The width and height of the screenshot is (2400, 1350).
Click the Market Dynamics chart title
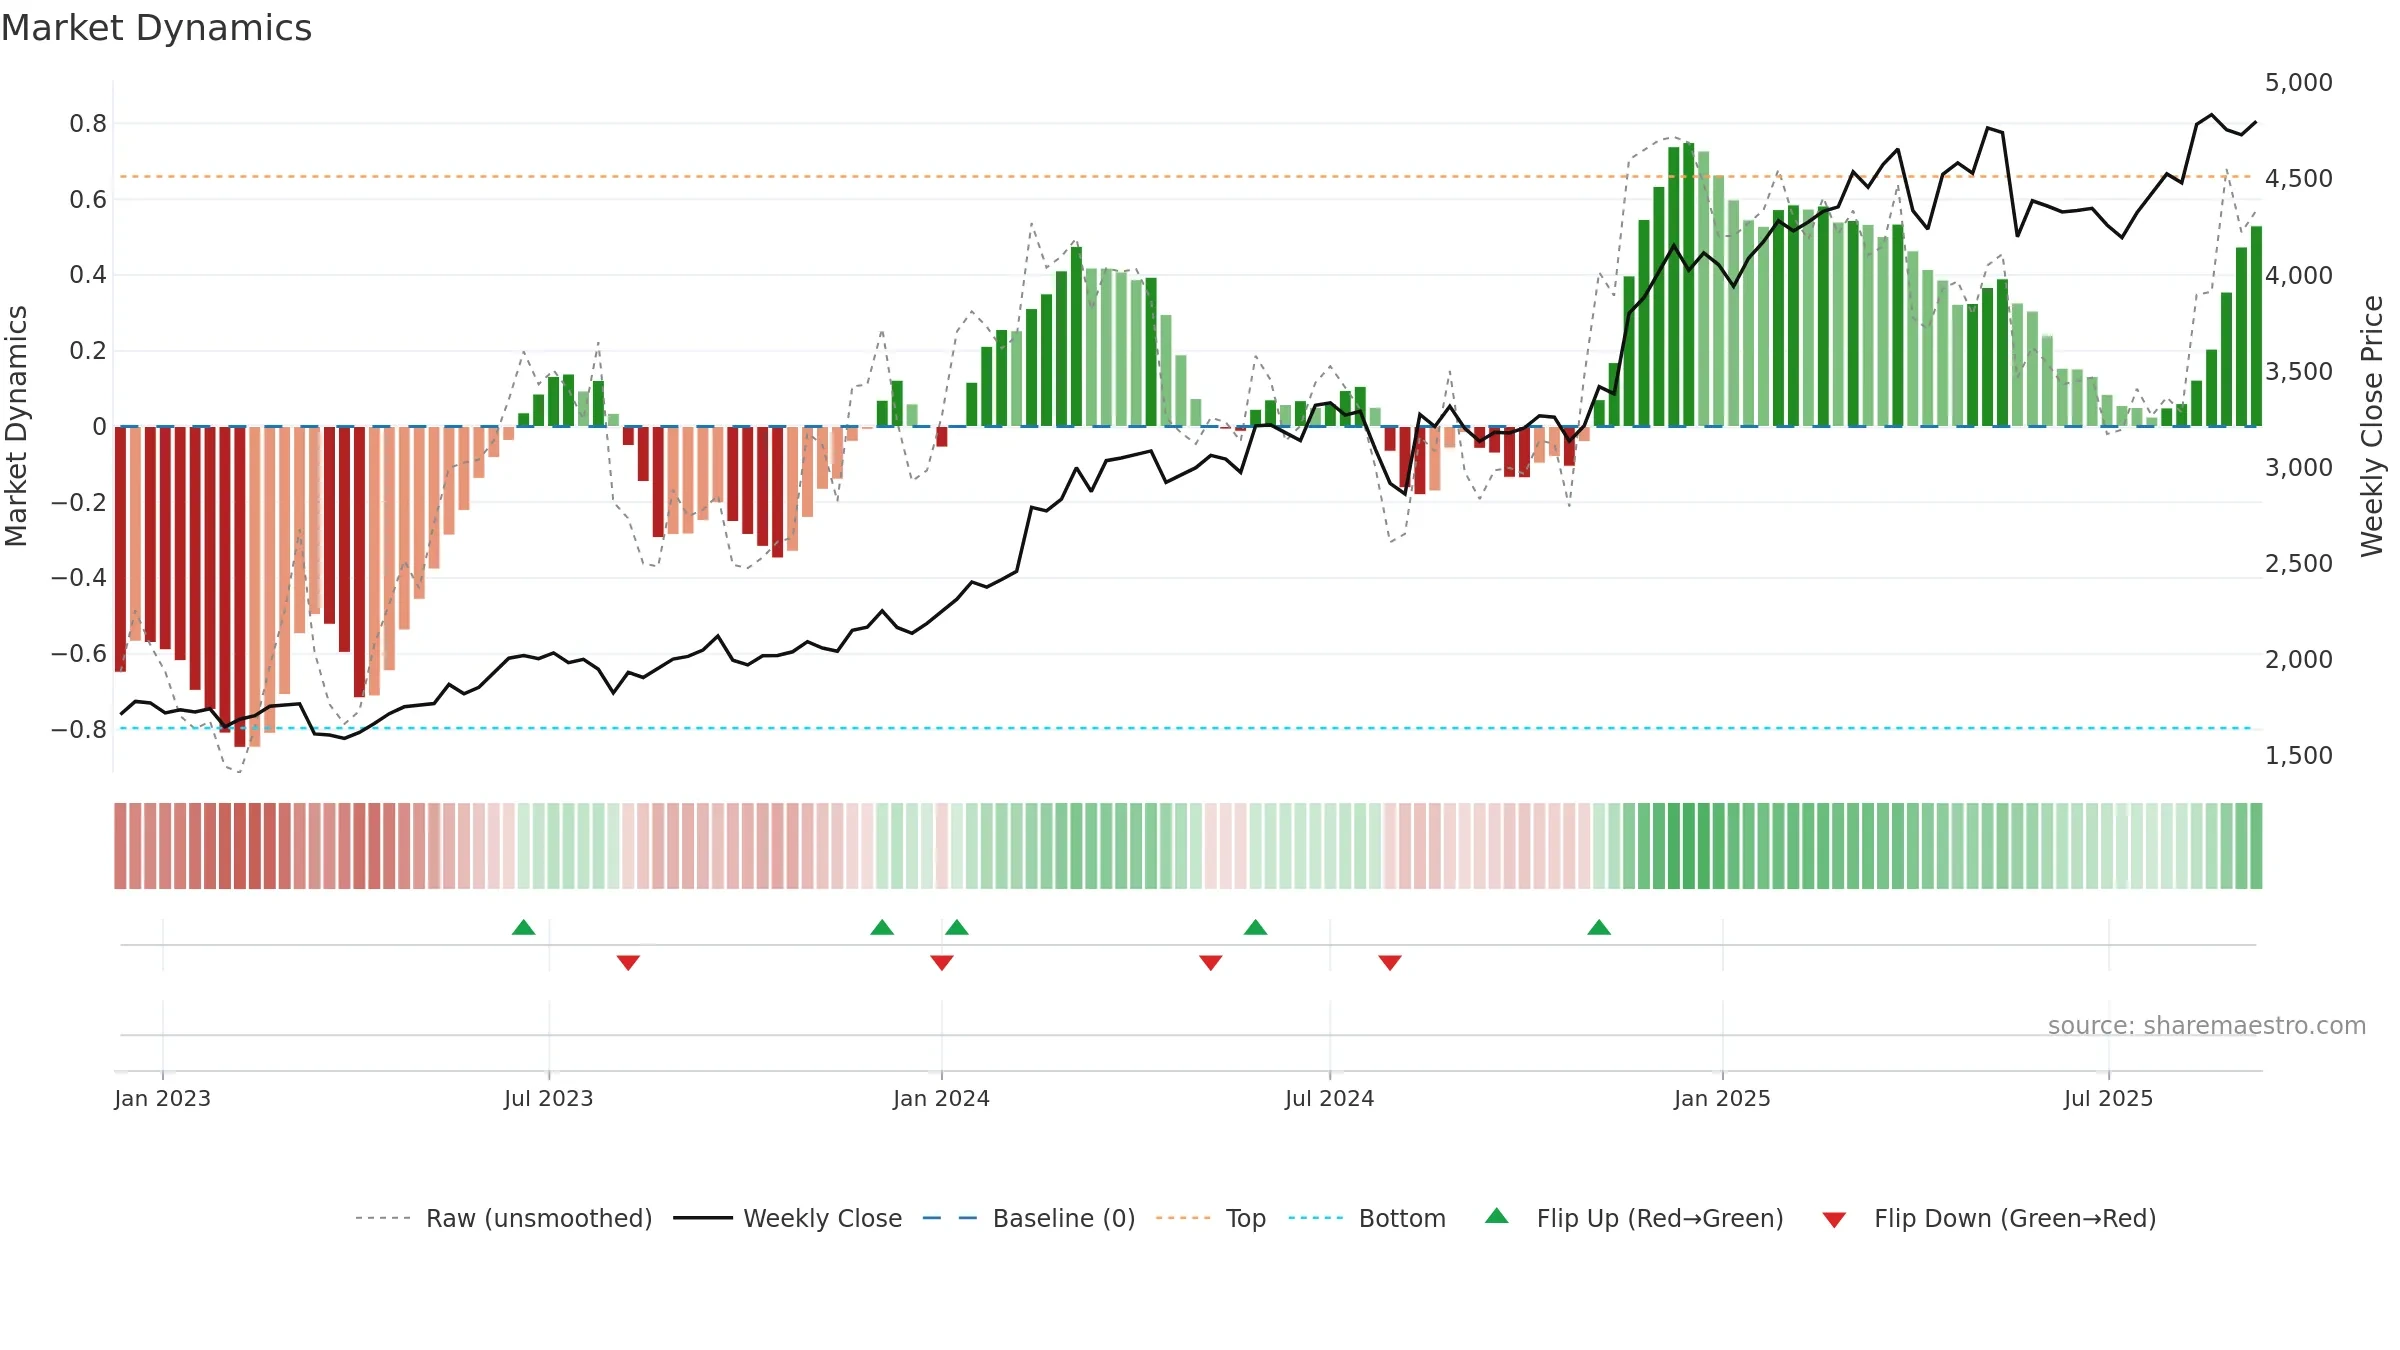[x=156, y=28]
